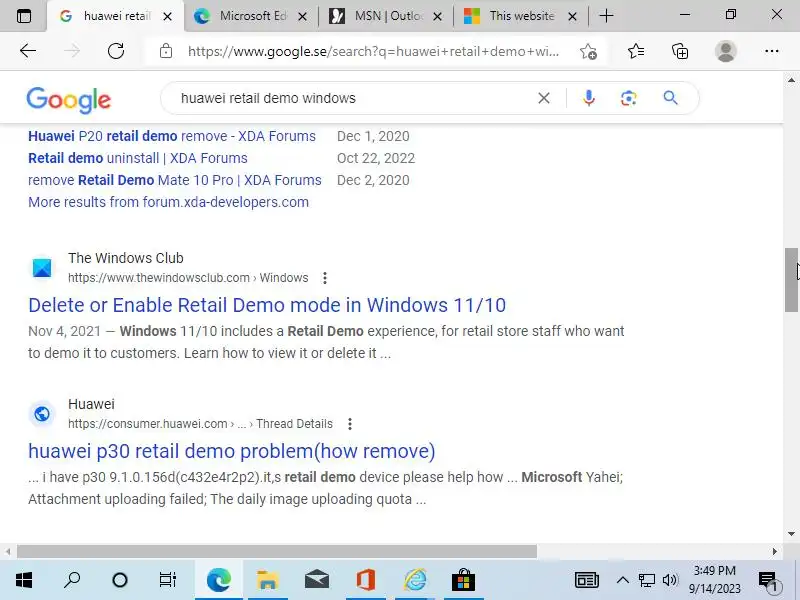Open the tab actions menu icon
Viewport: 800px width, 600px height.
click(x=23, y=16)
